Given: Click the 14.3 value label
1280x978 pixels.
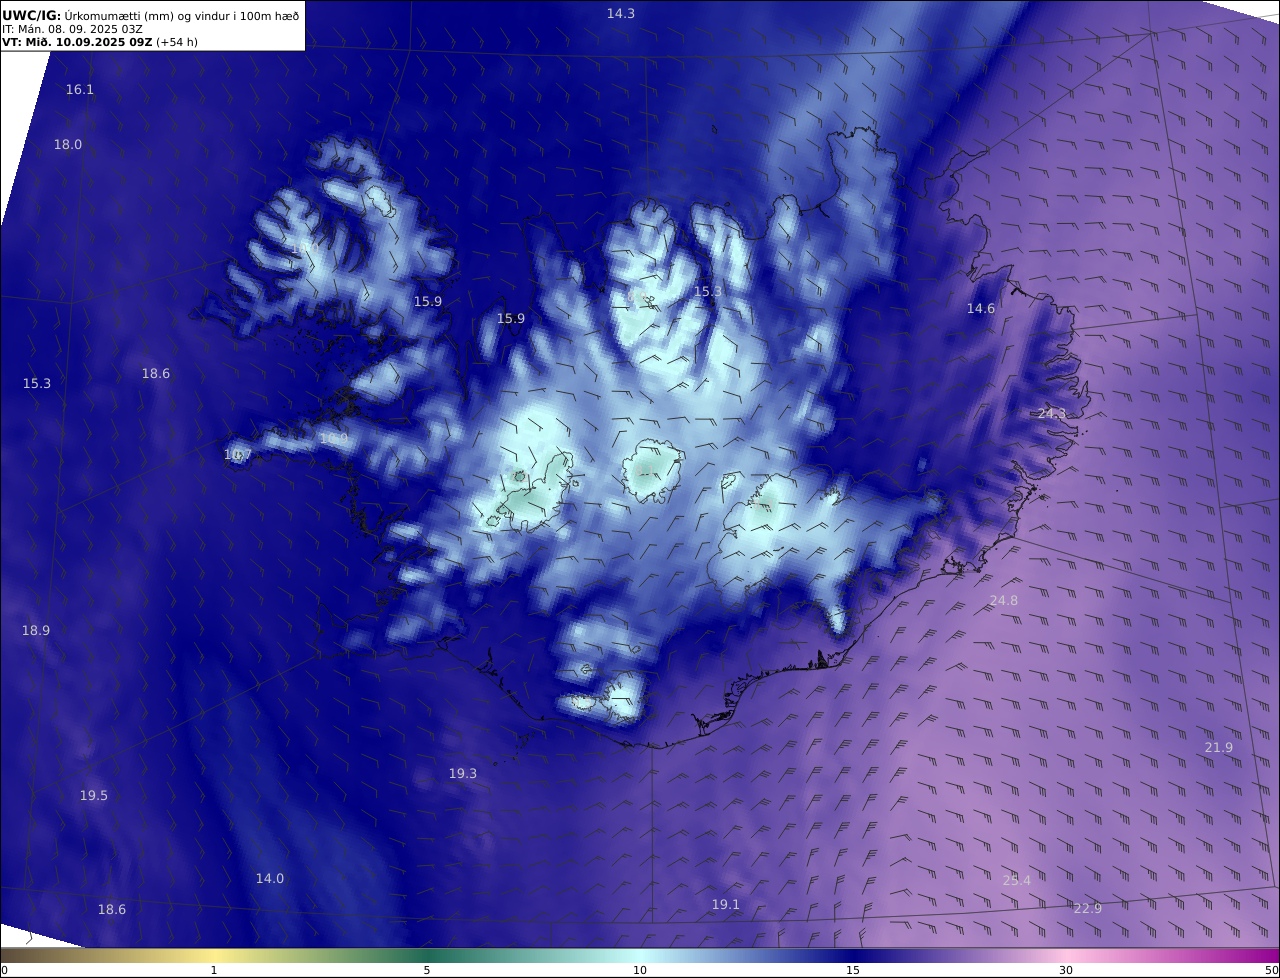Looking at the screenshot, I should [621, 13].
